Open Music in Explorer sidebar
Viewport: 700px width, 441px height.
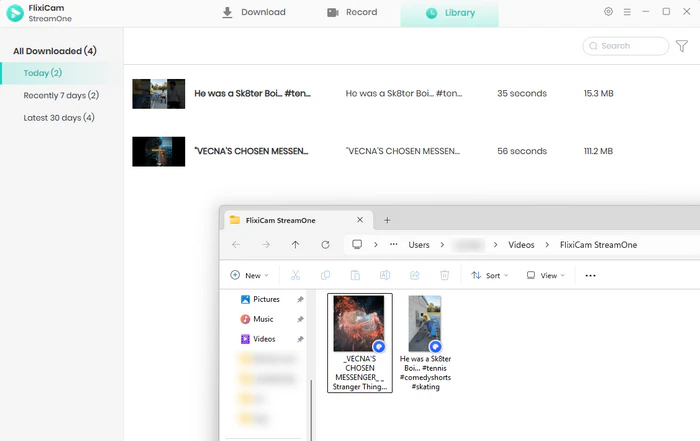point(257,319)
